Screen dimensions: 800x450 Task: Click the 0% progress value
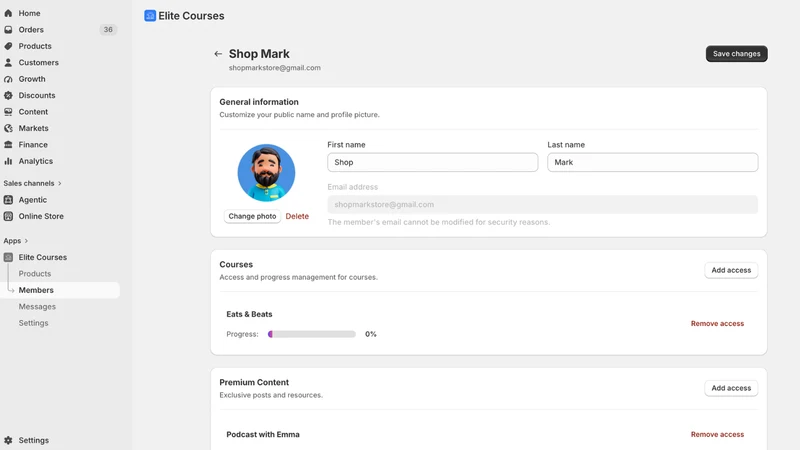click(x=371, y=334)
